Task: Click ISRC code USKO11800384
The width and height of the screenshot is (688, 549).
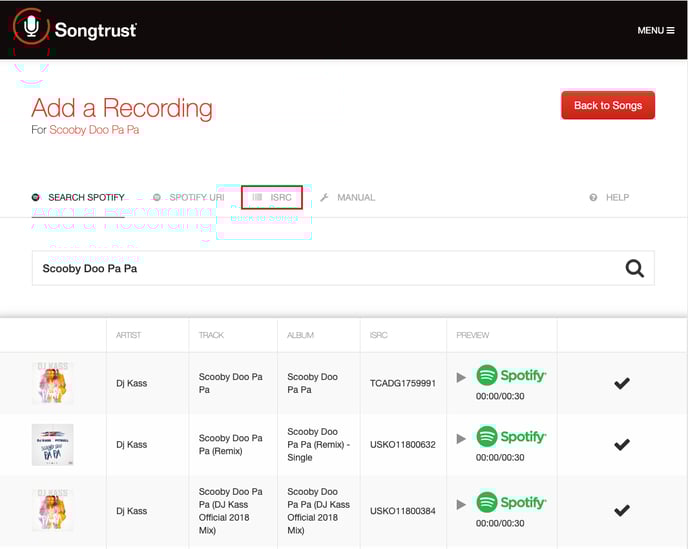Action: (x=403, y=511)
